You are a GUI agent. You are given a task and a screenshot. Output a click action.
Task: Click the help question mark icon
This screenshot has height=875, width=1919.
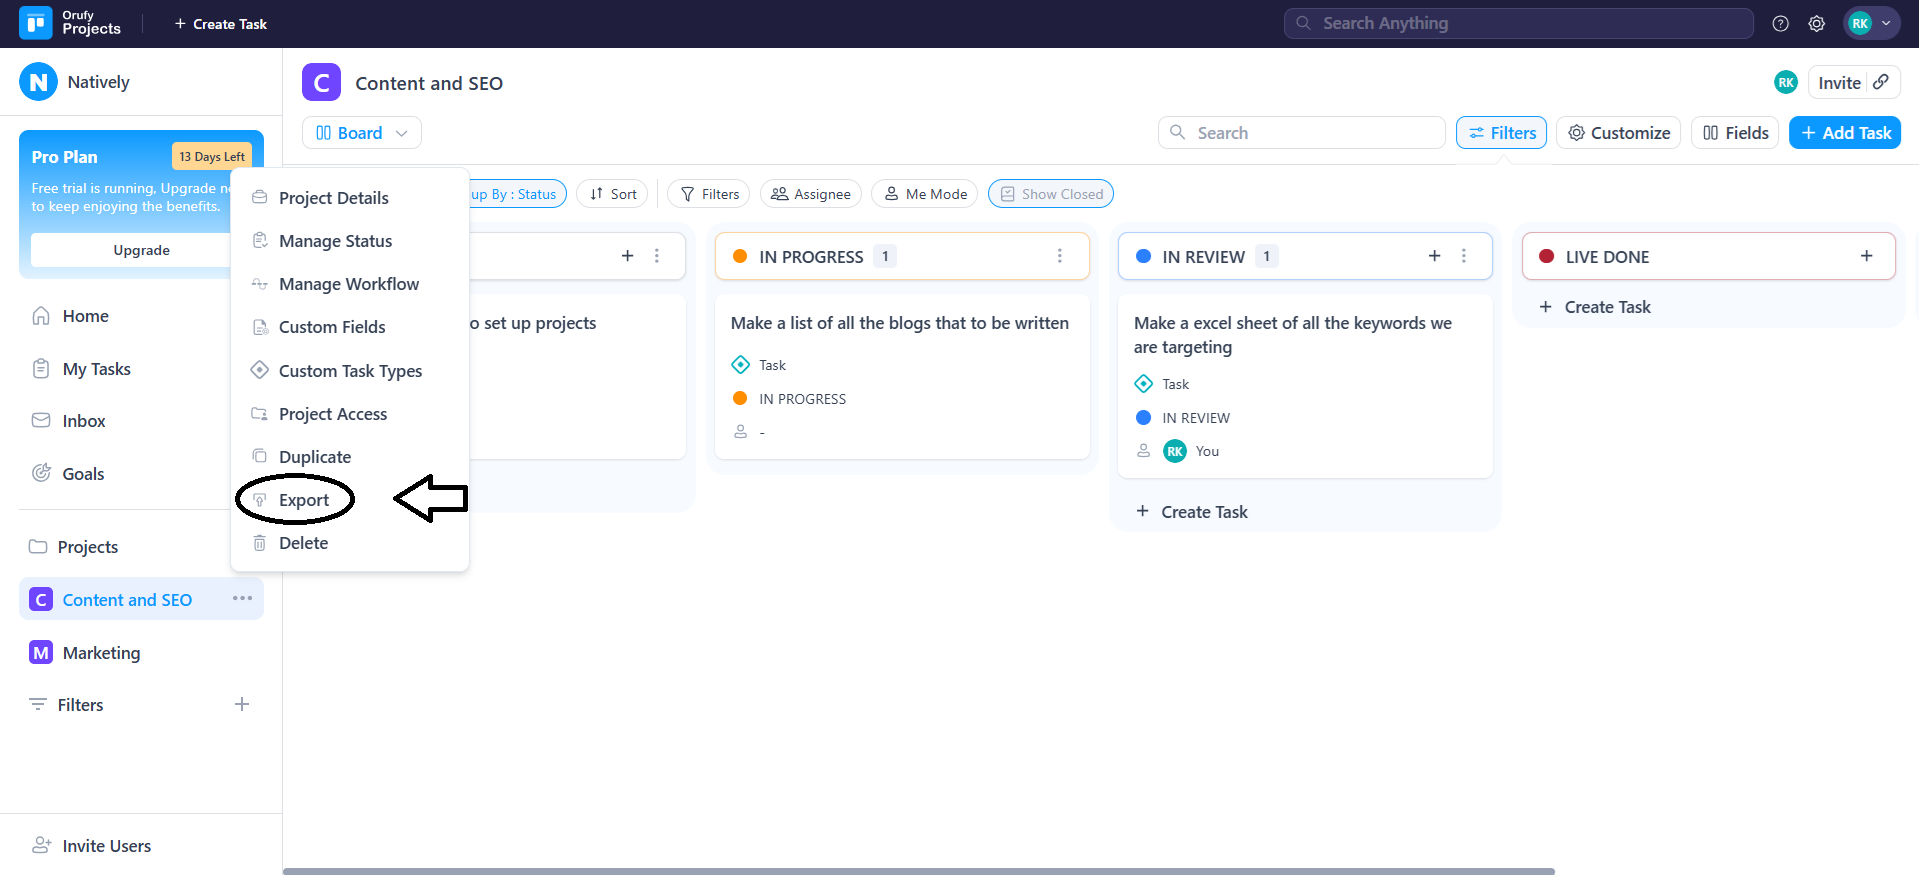[1780, 24]
